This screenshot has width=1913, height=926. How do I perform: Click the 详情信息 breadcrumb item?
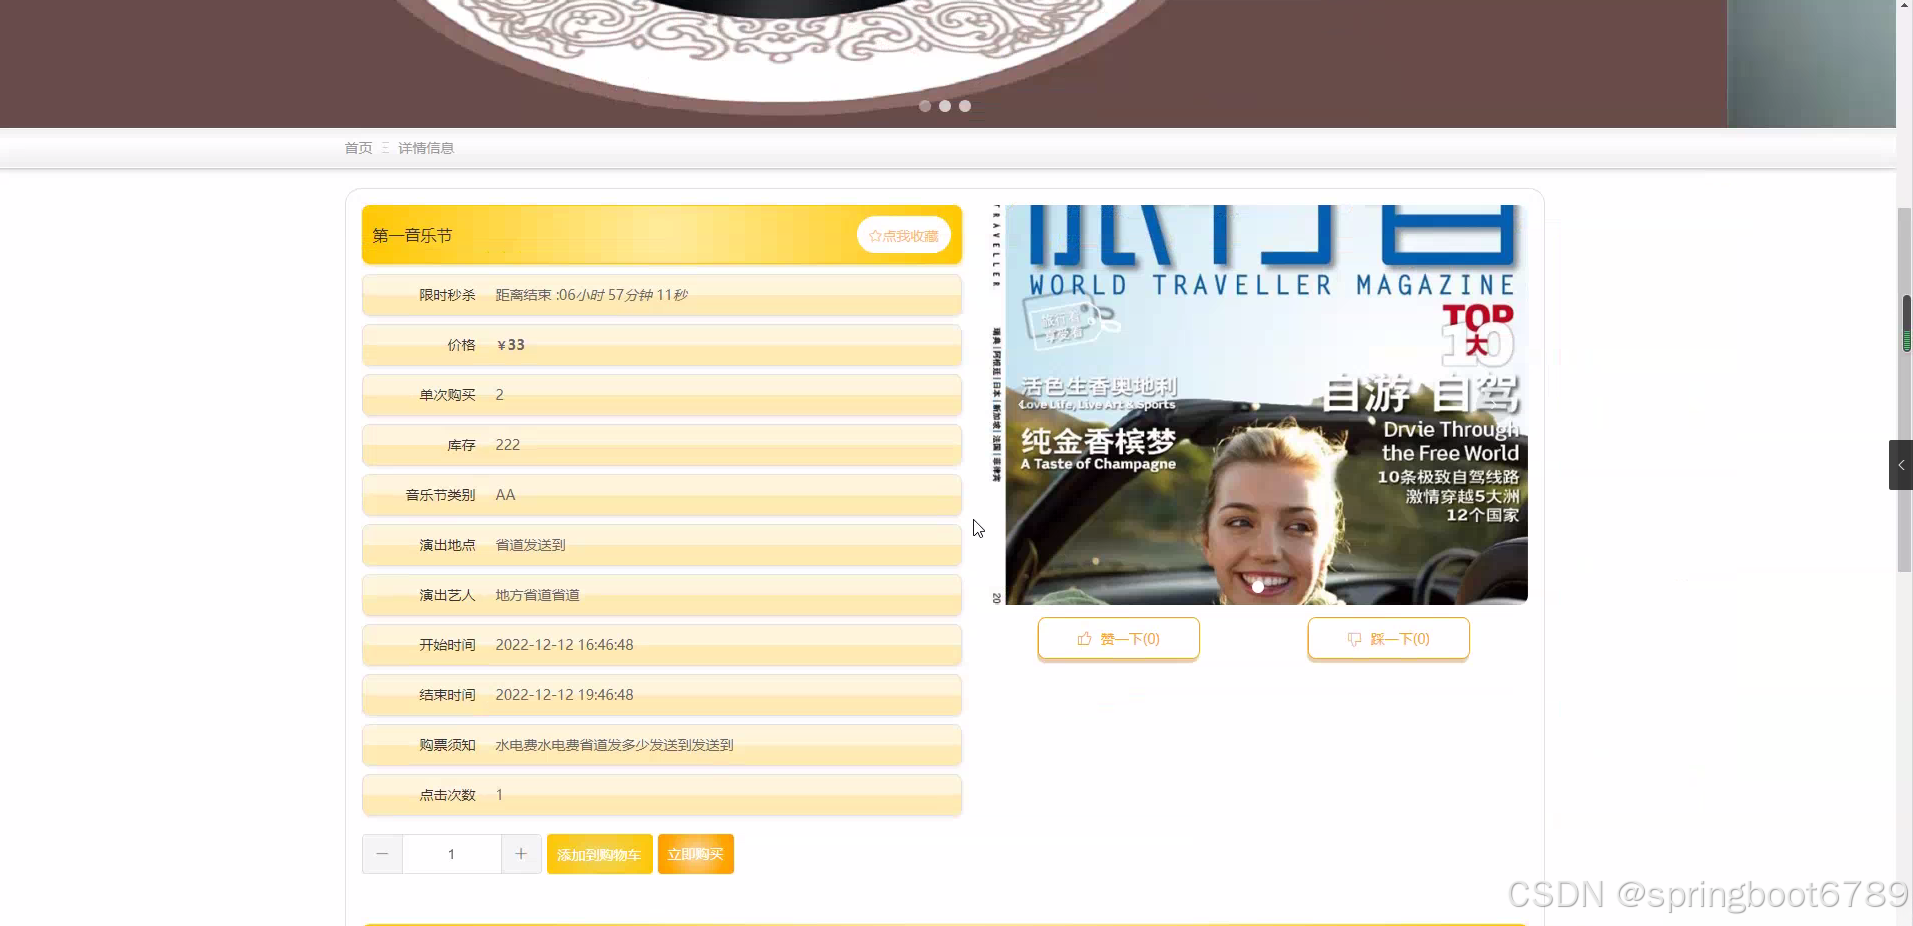tap(426, 148)
